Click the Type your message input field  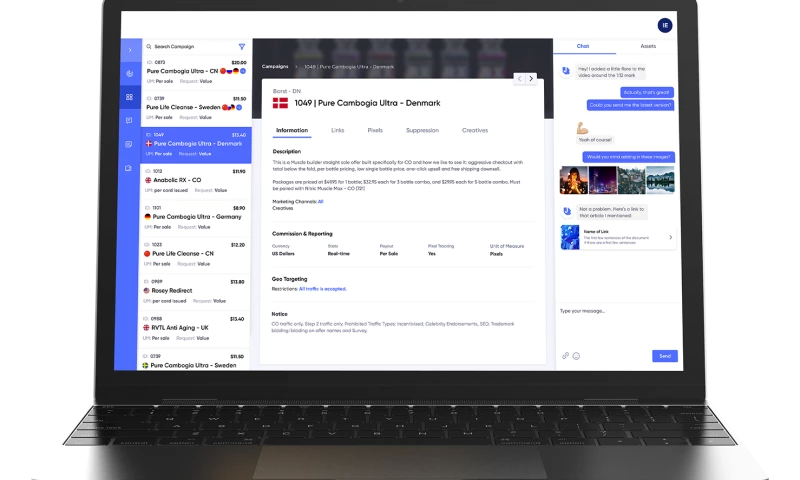pyautogui.click(x=615, y=310)
